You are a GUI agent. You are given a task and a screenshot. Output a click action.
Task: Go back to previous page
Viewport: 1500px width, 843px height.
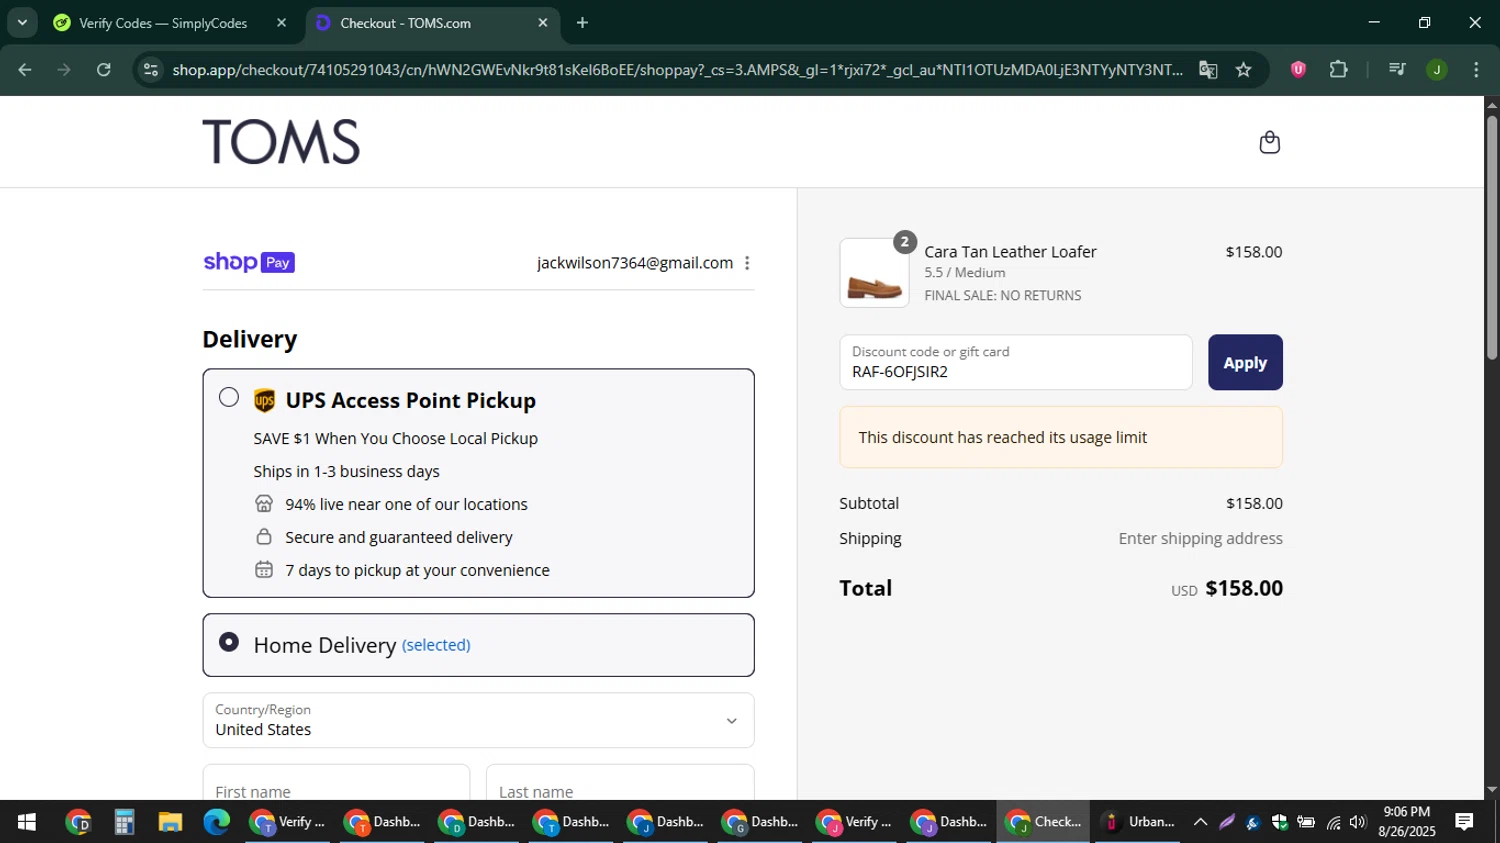tap(25, 69)
